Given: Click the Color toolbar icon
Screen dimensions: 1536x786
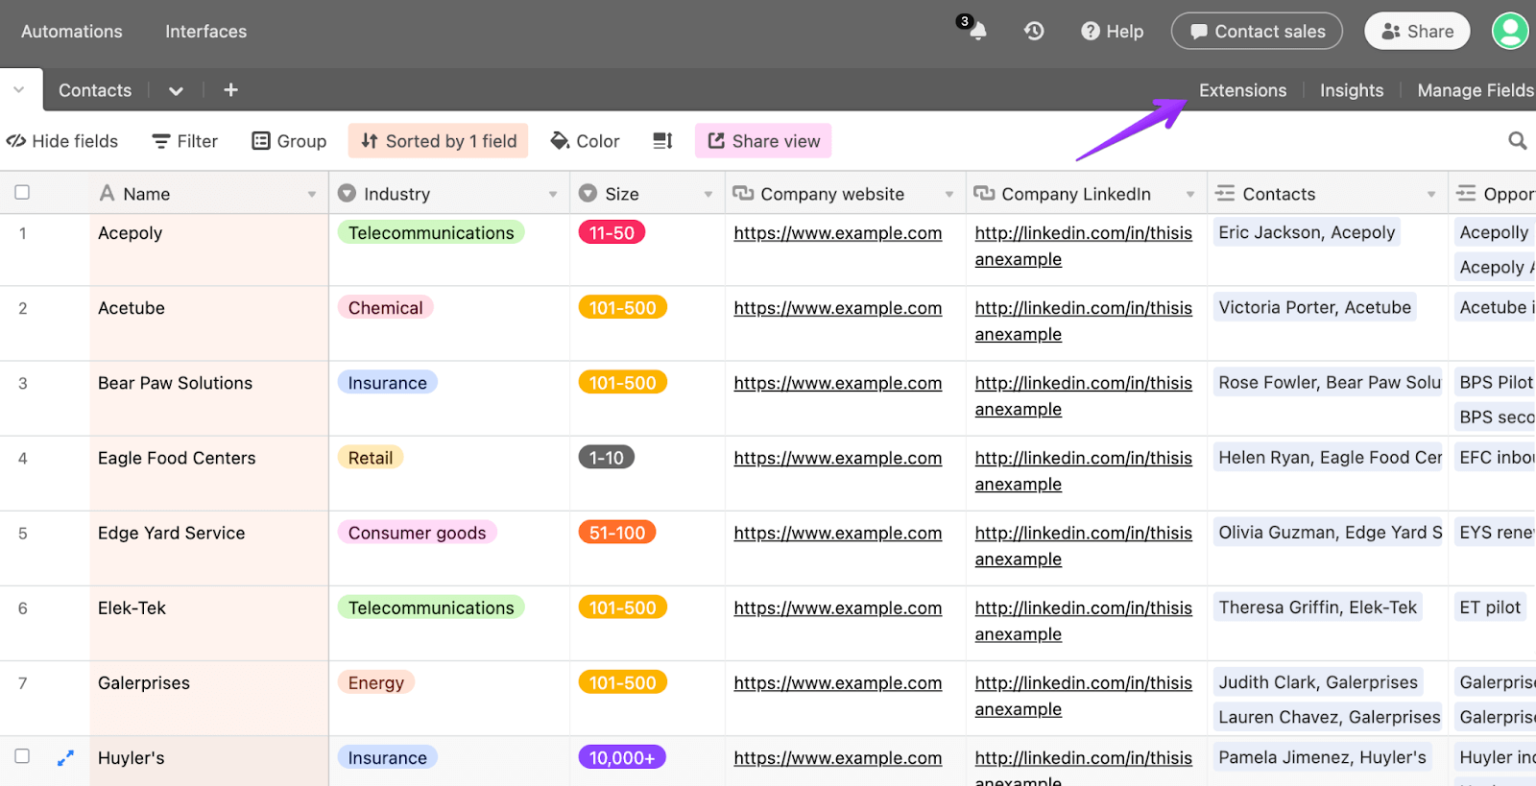Looking at the screenshot, I should tap(560, 140).
